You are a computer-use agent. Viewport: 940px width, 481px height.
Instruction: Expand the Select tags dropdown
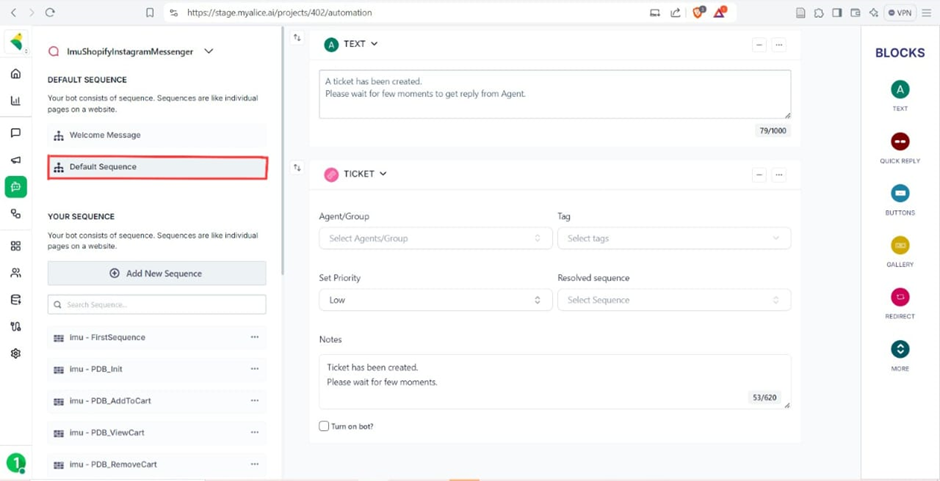click(x=673, y=238)
